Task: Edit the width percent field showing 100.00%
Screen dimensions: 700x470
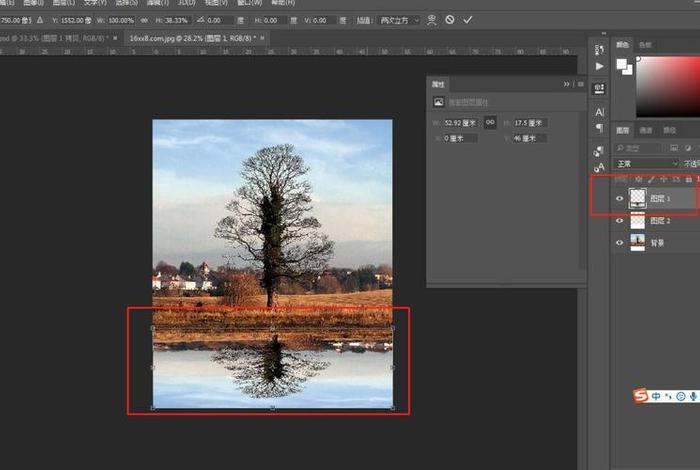Action: pyautogui.click(x=121, y=21)
